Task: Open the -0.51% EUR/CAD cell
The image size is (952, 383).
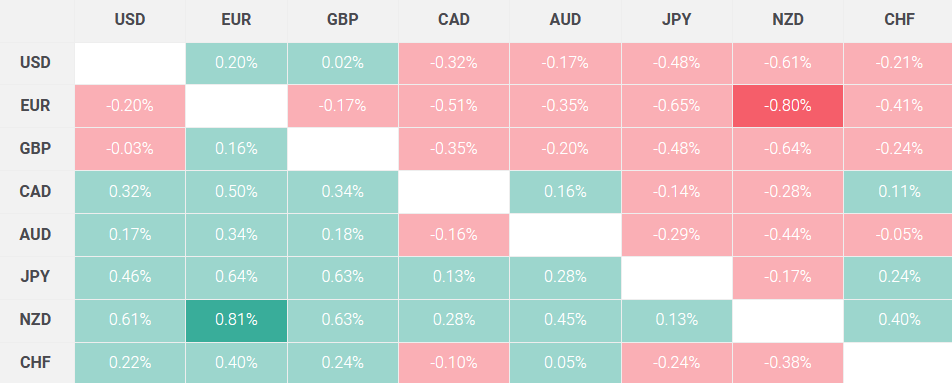Action: coord(454,106)
